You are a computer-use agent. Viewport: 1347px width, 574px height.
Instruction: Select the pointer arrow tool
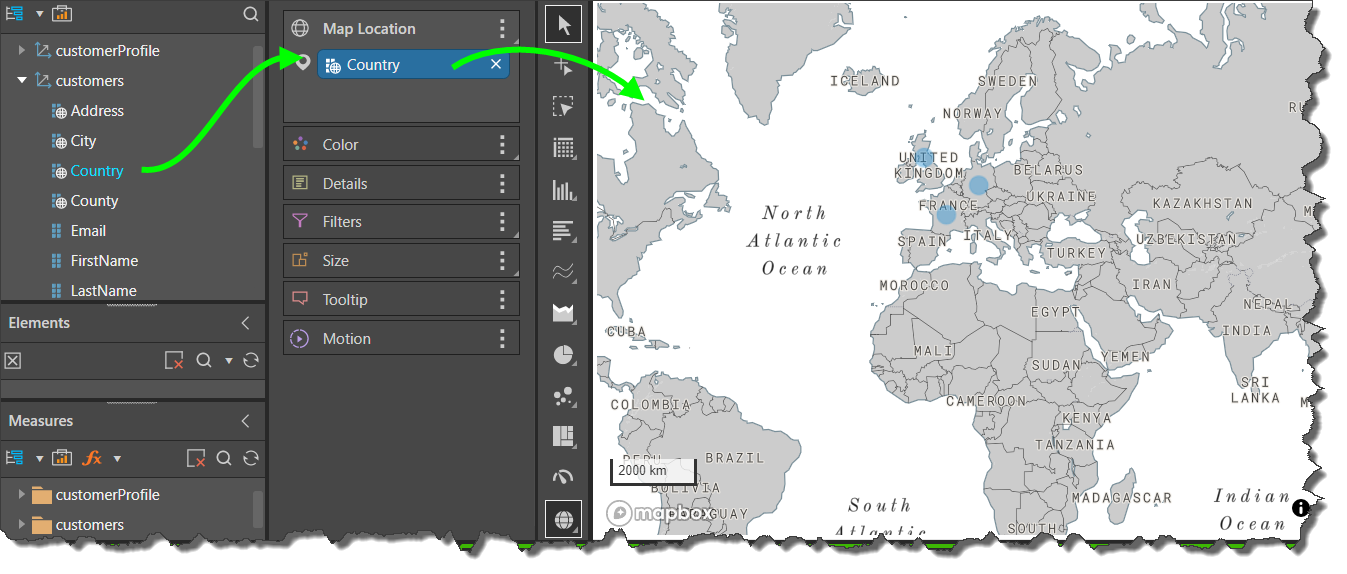click(564, 25)
